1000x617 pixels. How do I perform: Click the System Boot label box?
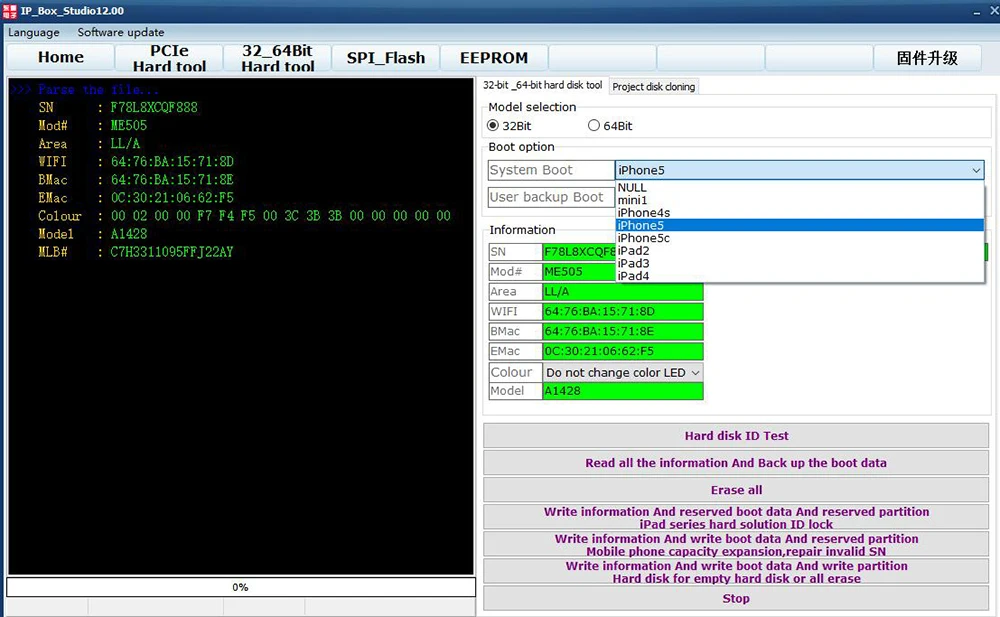coord(551,170)
